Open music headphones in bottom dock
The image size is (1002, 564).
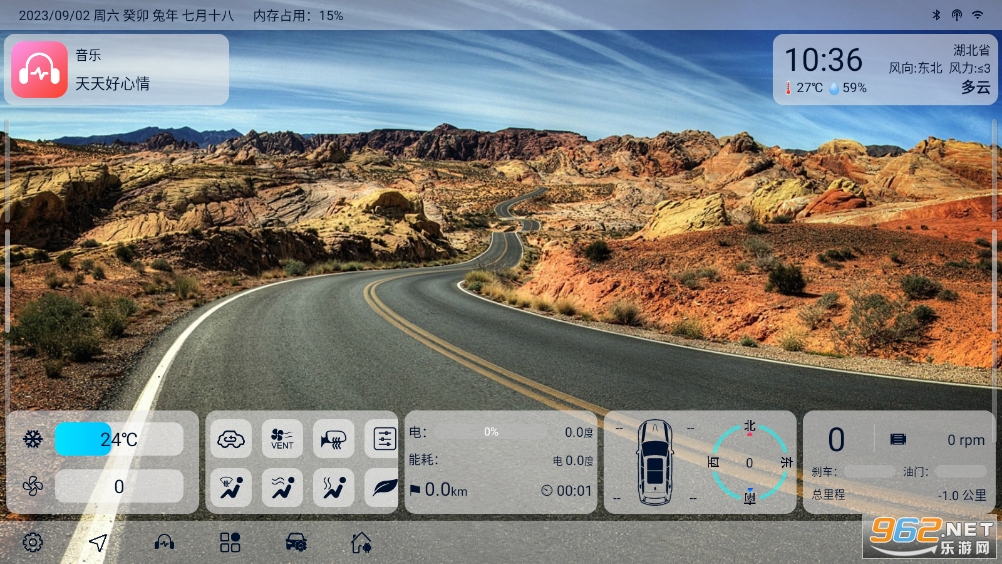coord(164,542)
